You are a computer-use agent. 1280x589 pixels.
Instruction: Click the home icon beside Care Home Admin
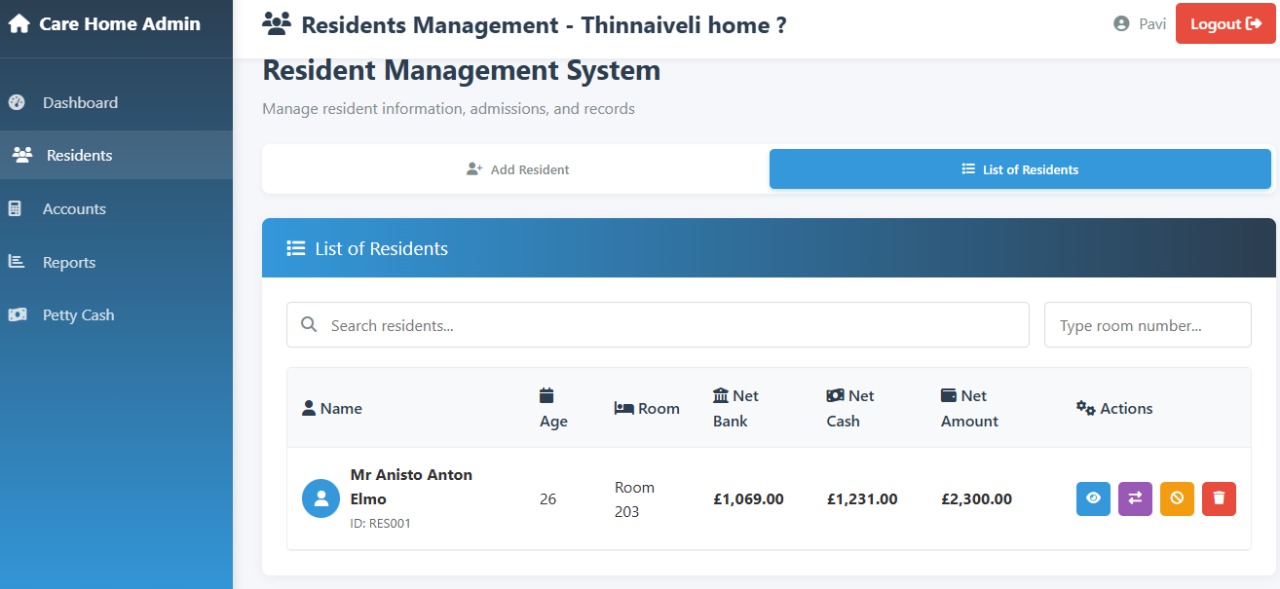[x=19, y=24]
